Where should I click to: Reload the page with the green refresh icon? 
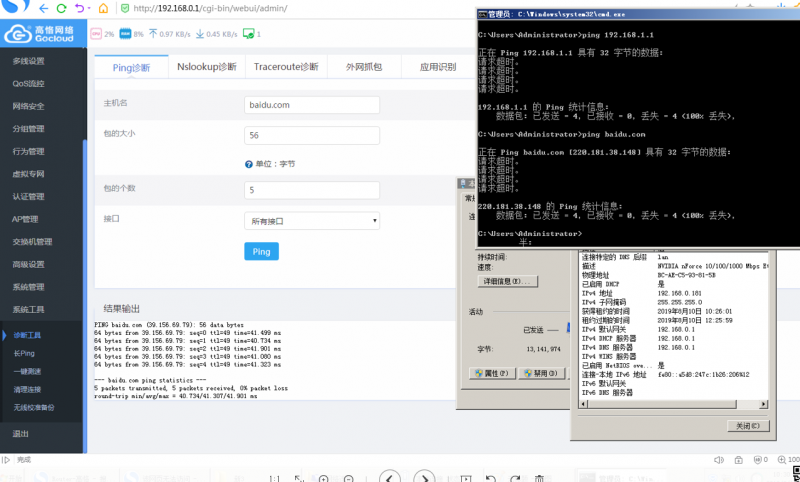tap(61, 8)
